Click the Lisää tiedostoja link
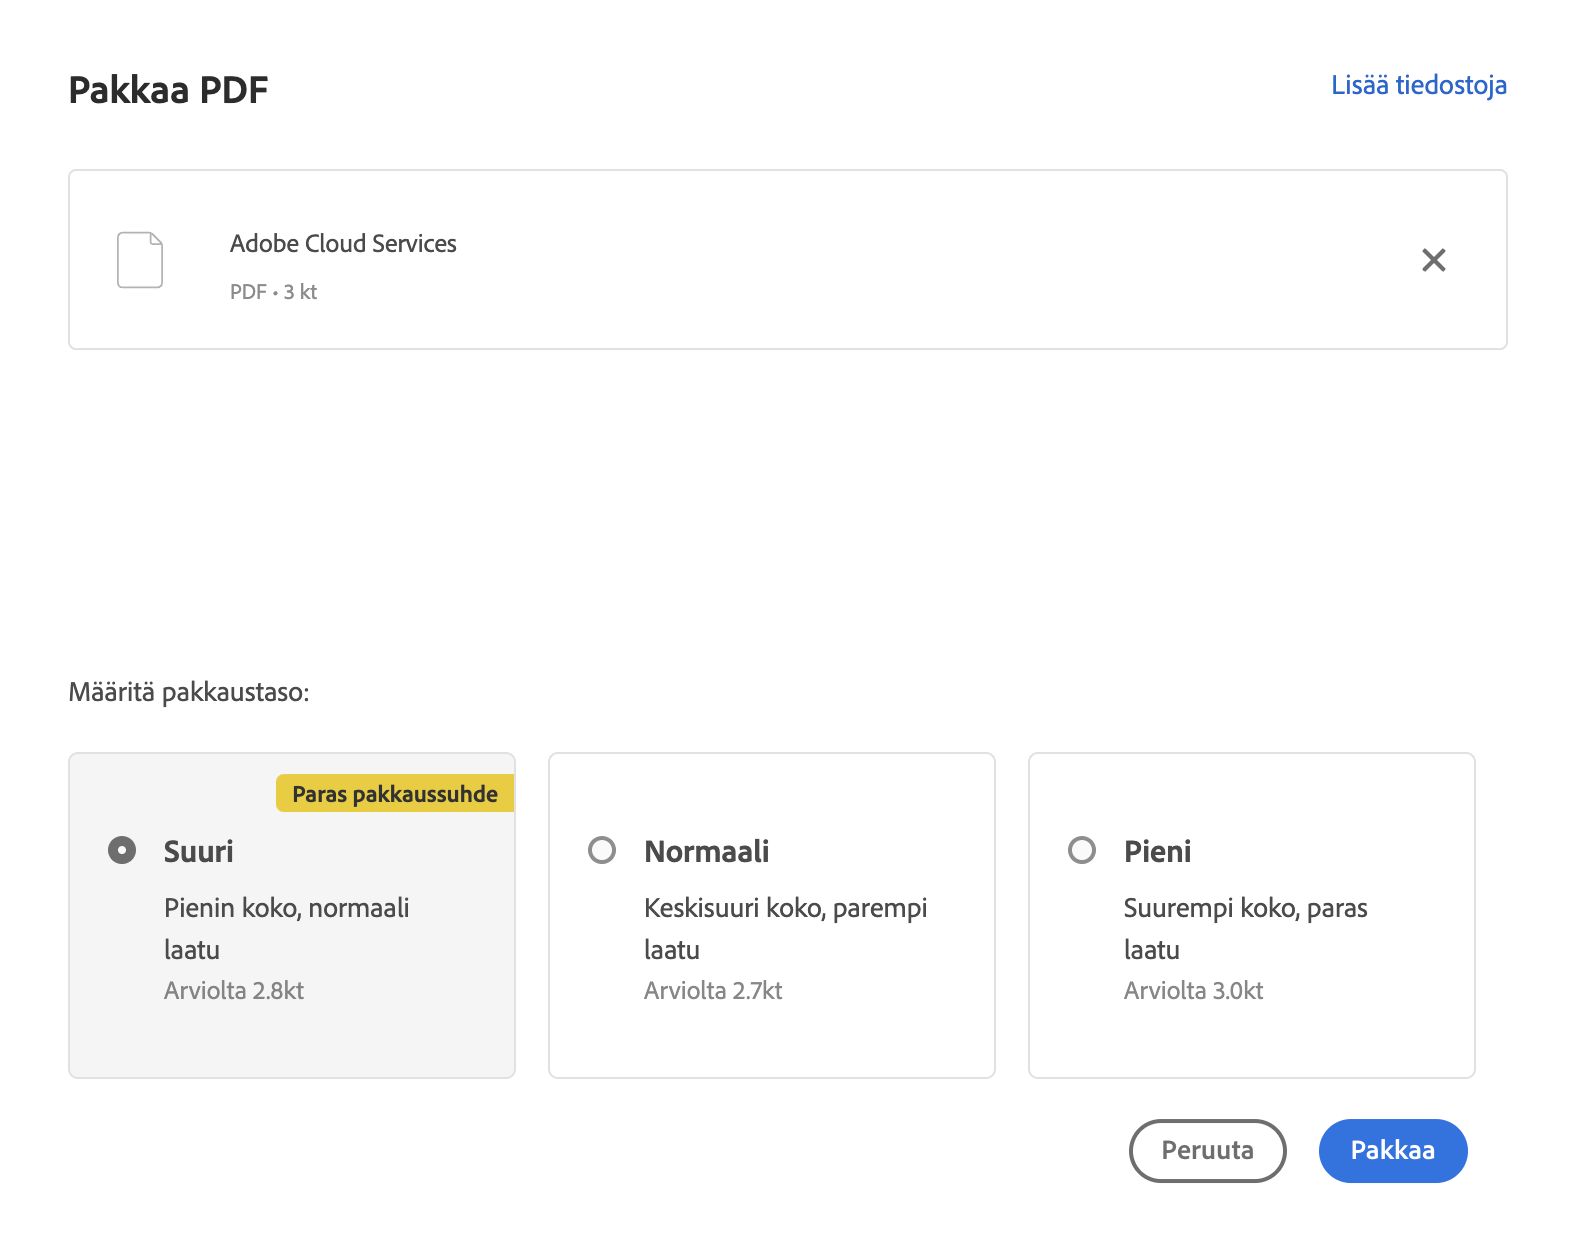 pos(1418,85)
